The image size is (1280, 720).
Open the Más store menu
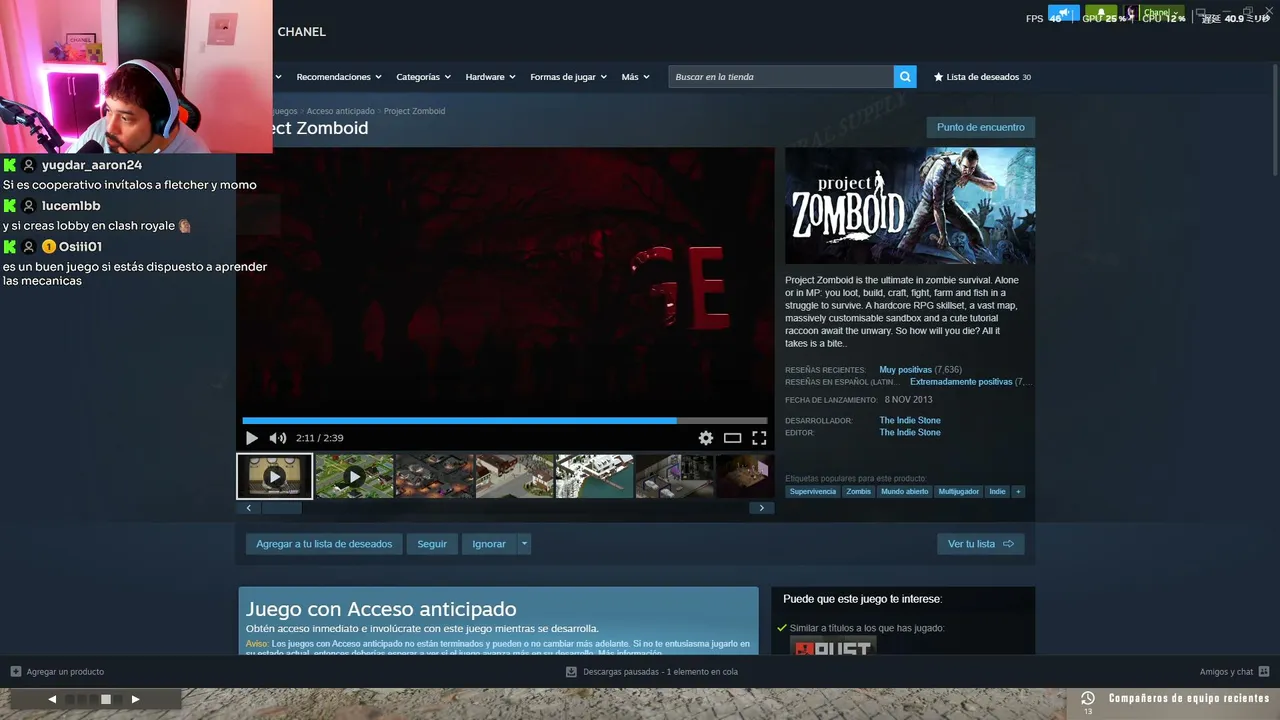tap(635, 77)
